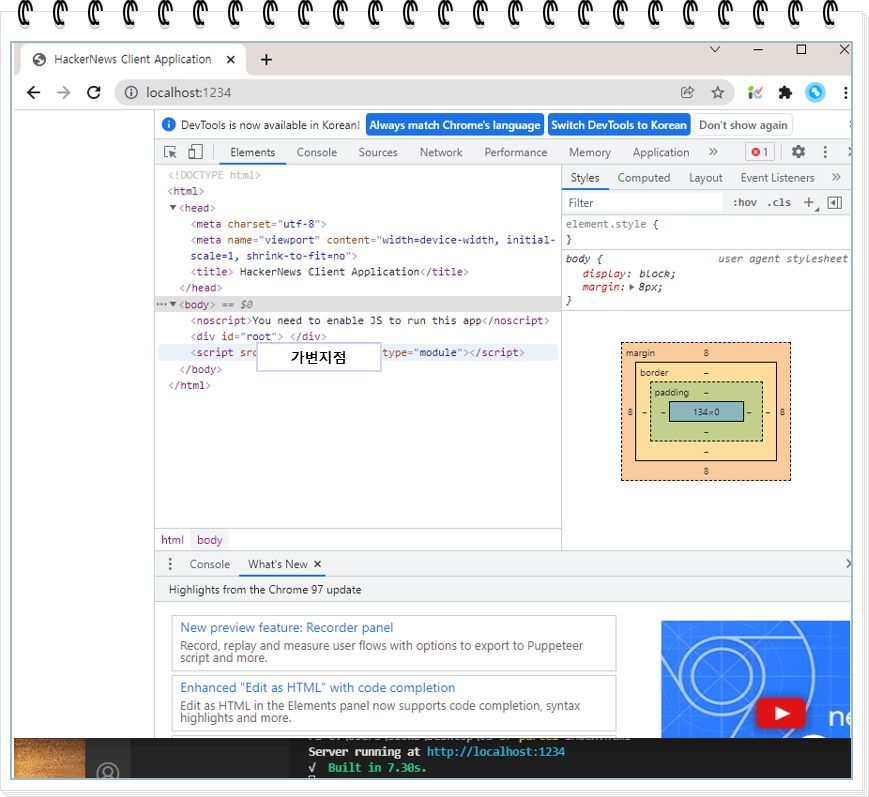The image size is (869, 797).
Task: Open the Memory tab
Action: (590, 152)
